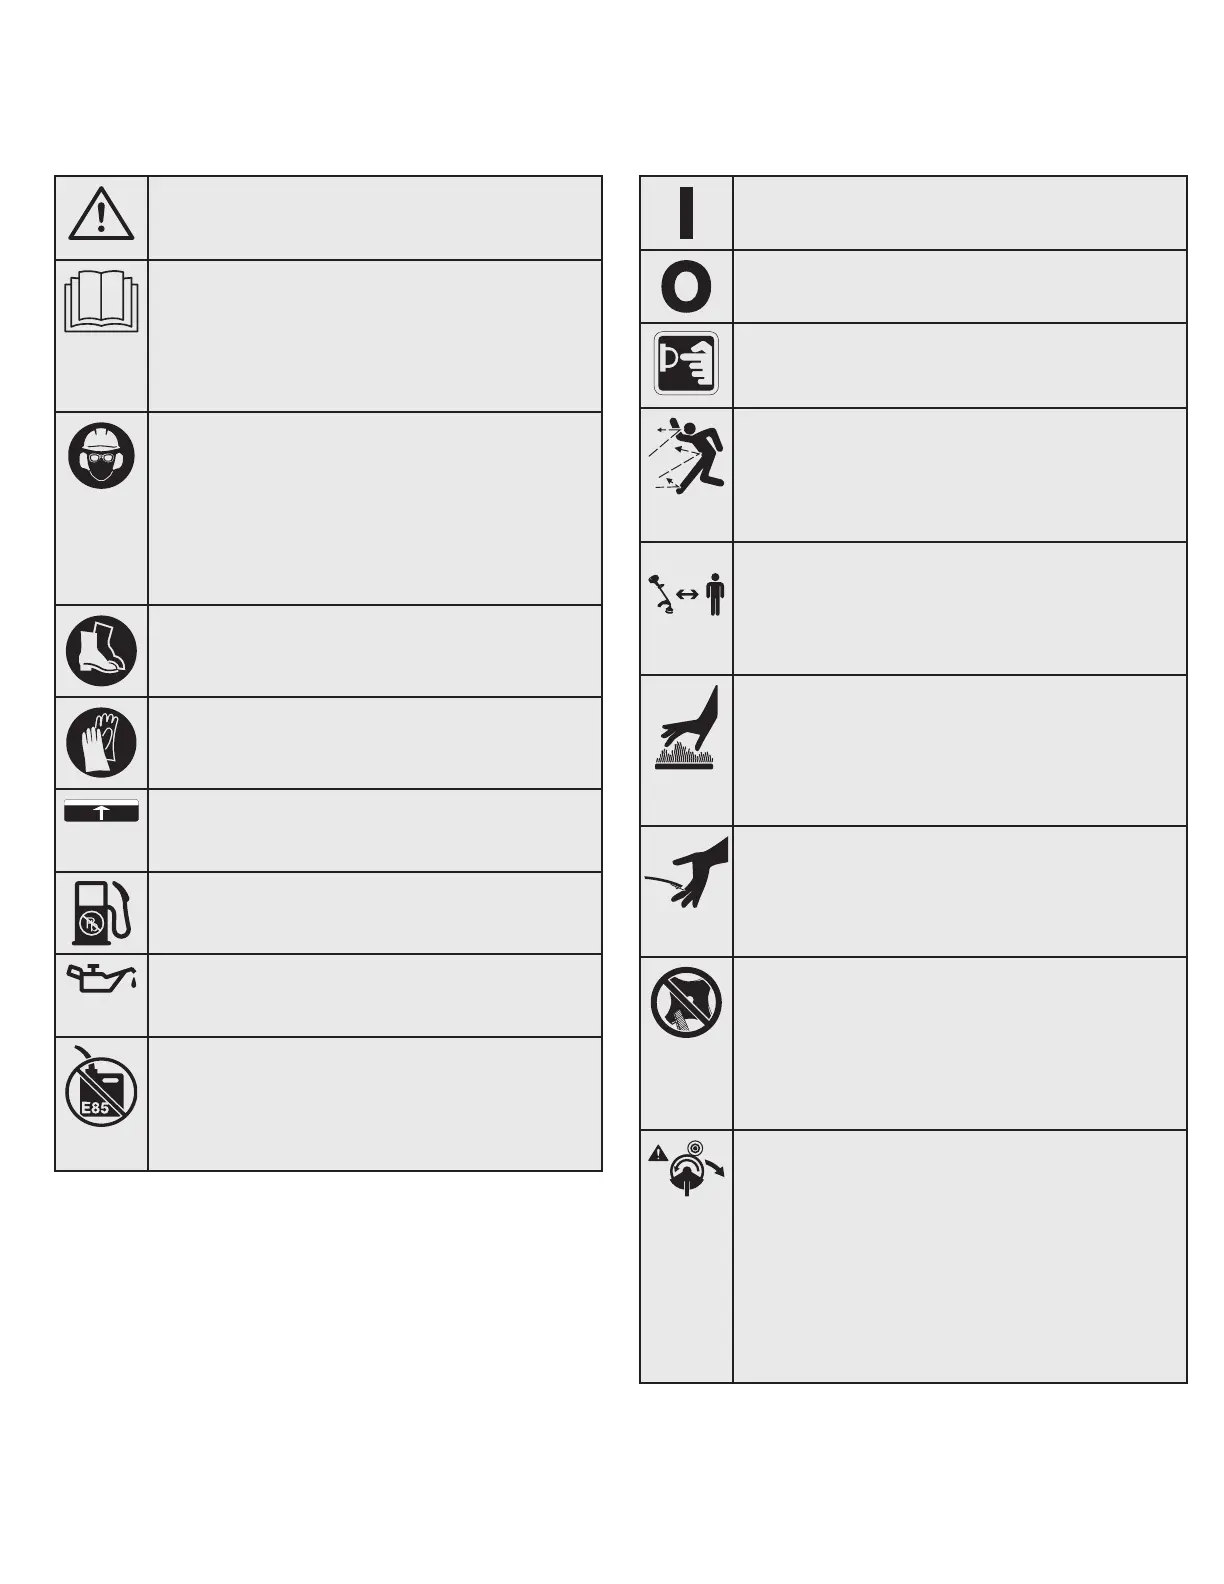The width and height of the screenshot is (1224, 1584).
Task: Click the circle Off symbol
Action: (686, 287)
